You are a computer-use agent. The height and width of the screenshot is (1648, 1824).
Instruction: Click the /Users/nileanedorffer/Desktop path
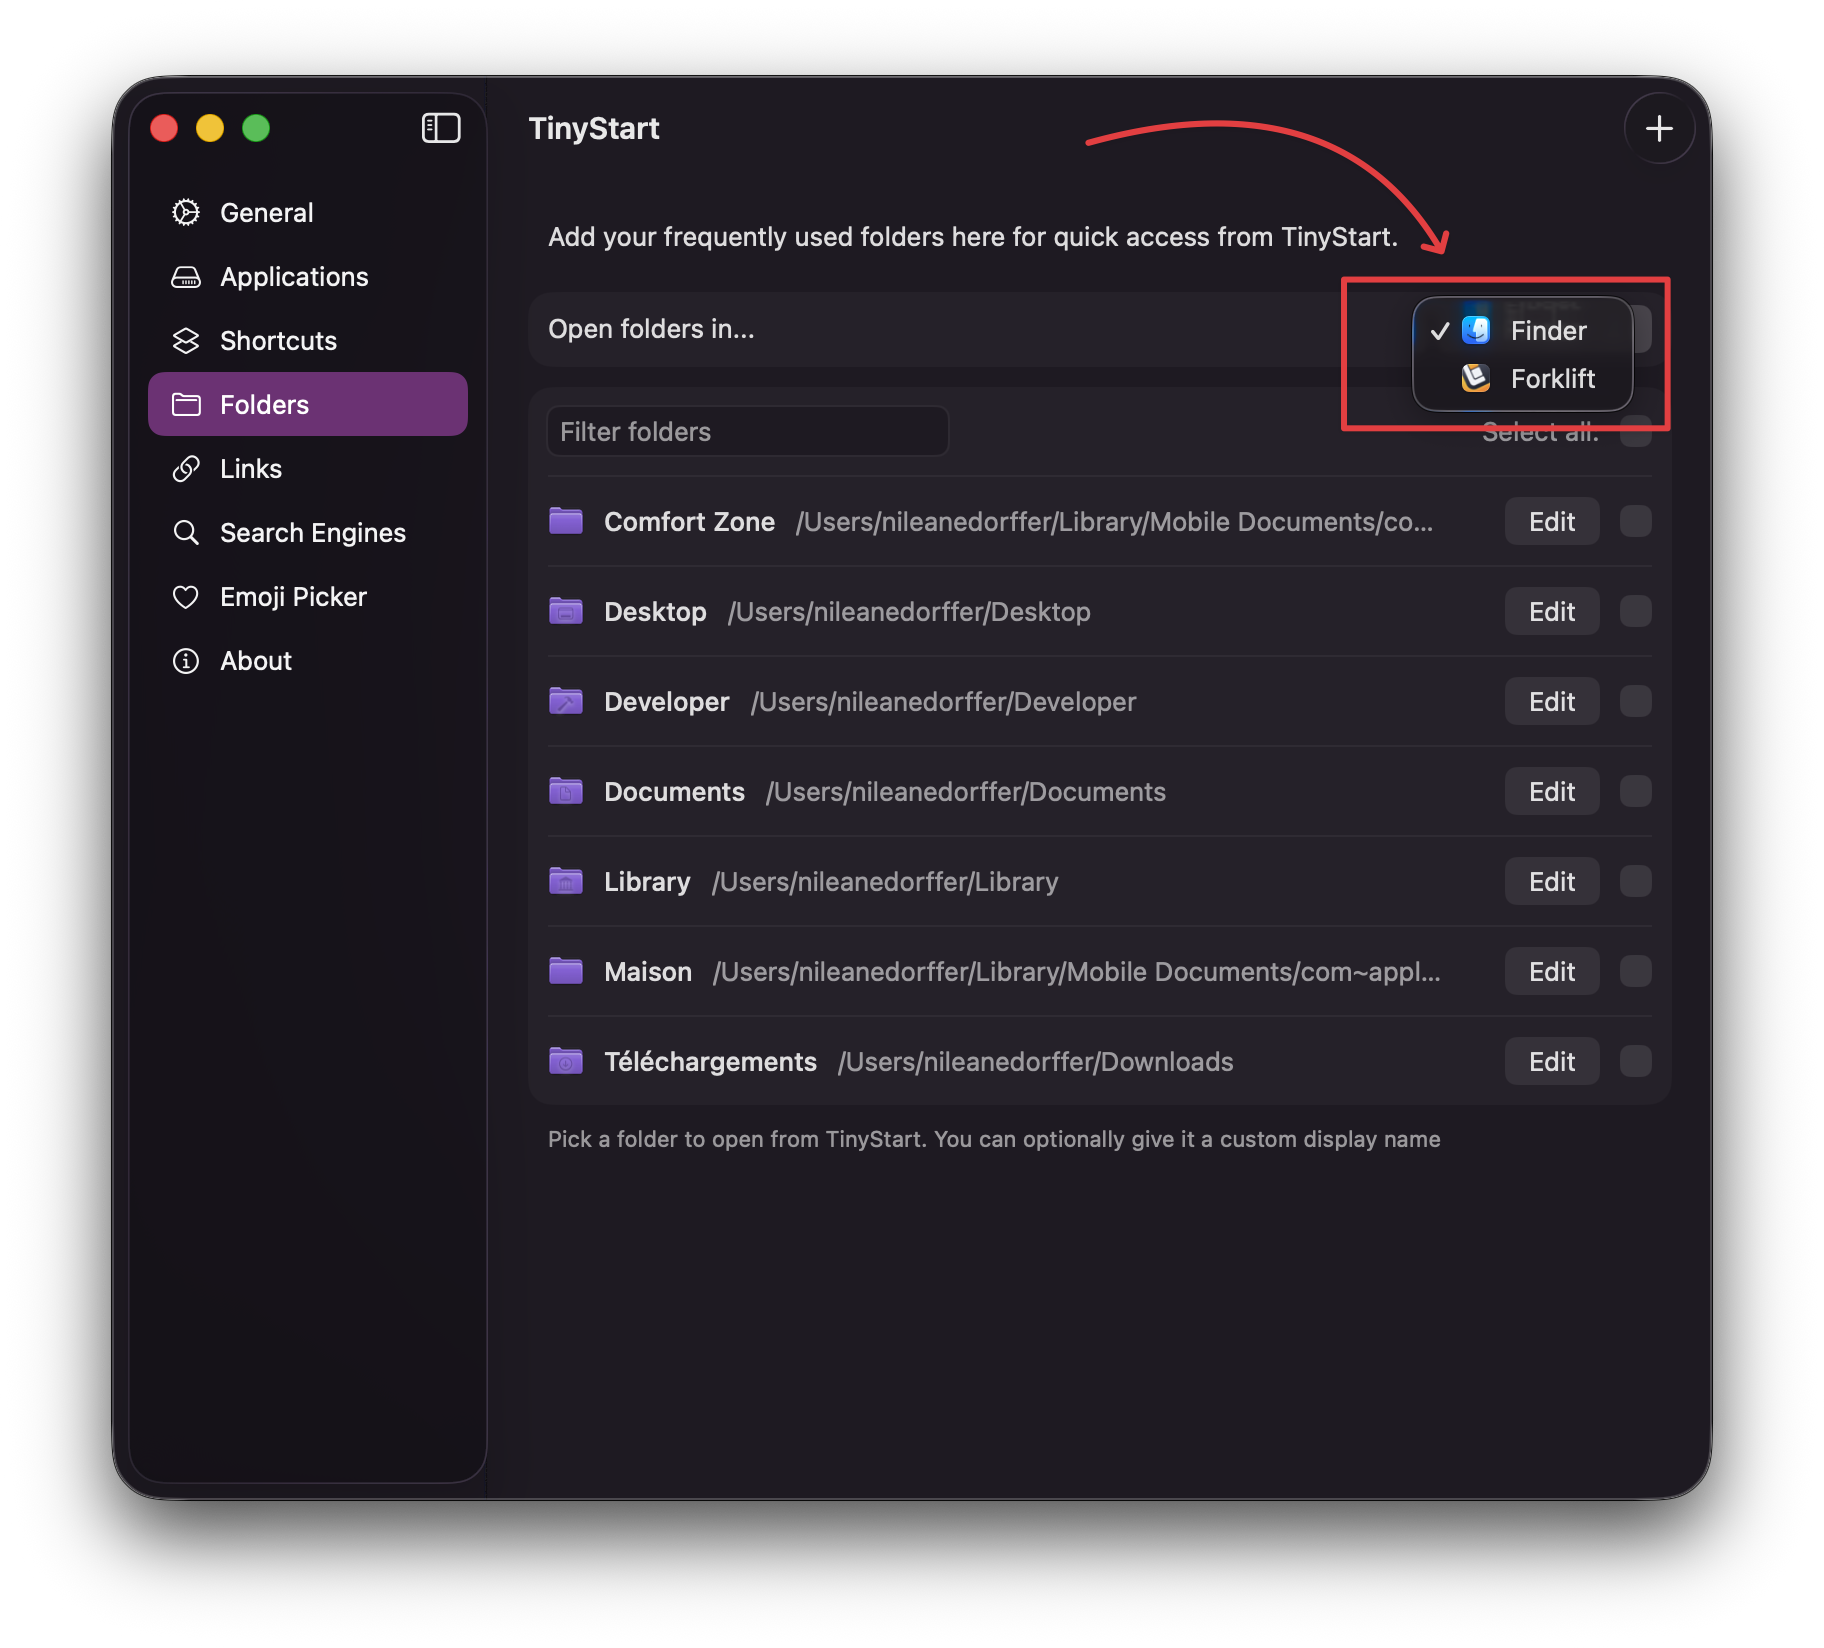coord(909,611)
